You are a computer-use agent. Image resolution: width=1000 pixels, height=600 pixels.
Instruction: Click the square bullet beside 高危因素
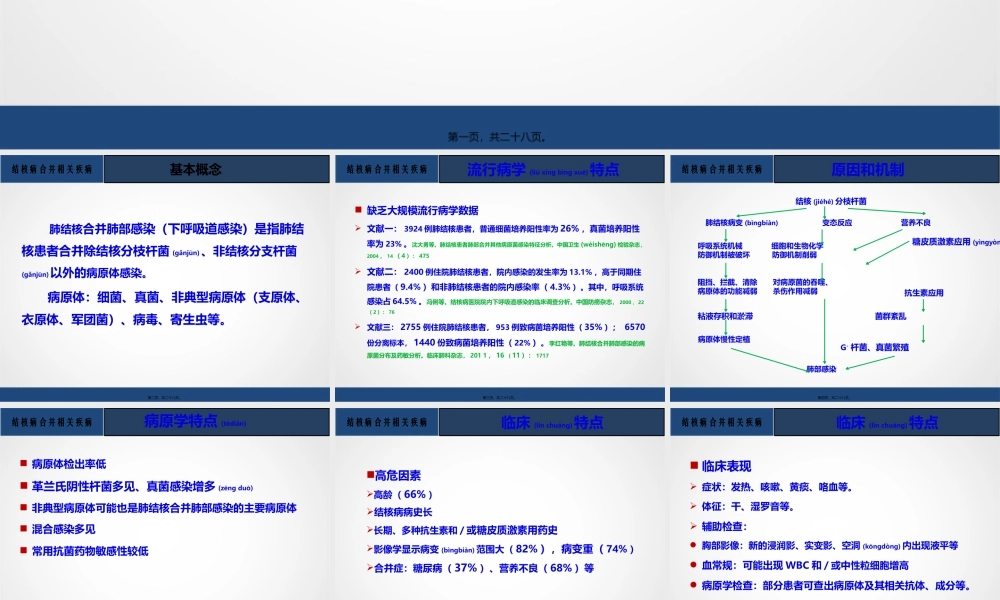click(369, 474)
